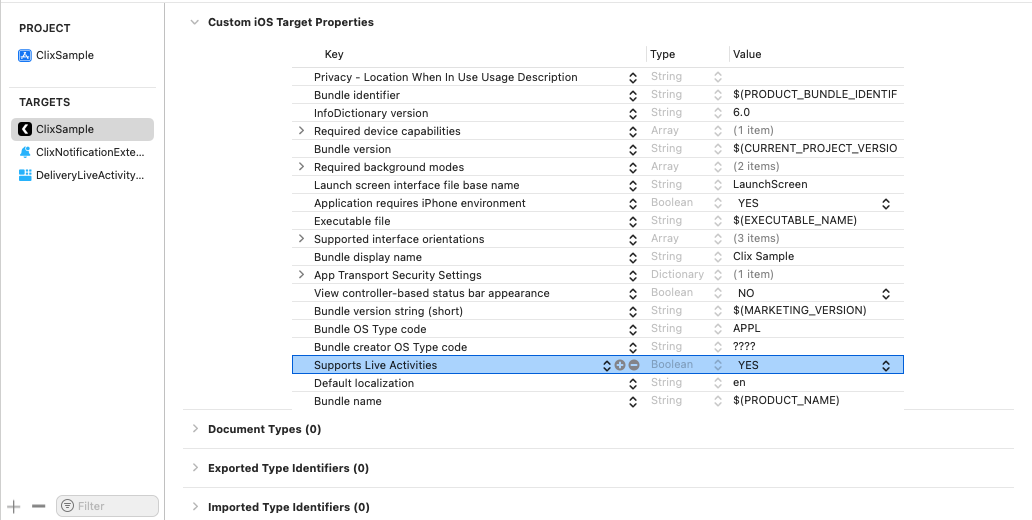Screen dimensions: 1032x520
Task: Change type stepper for Bundle OS Type code
Action: (x=718, y=328)
